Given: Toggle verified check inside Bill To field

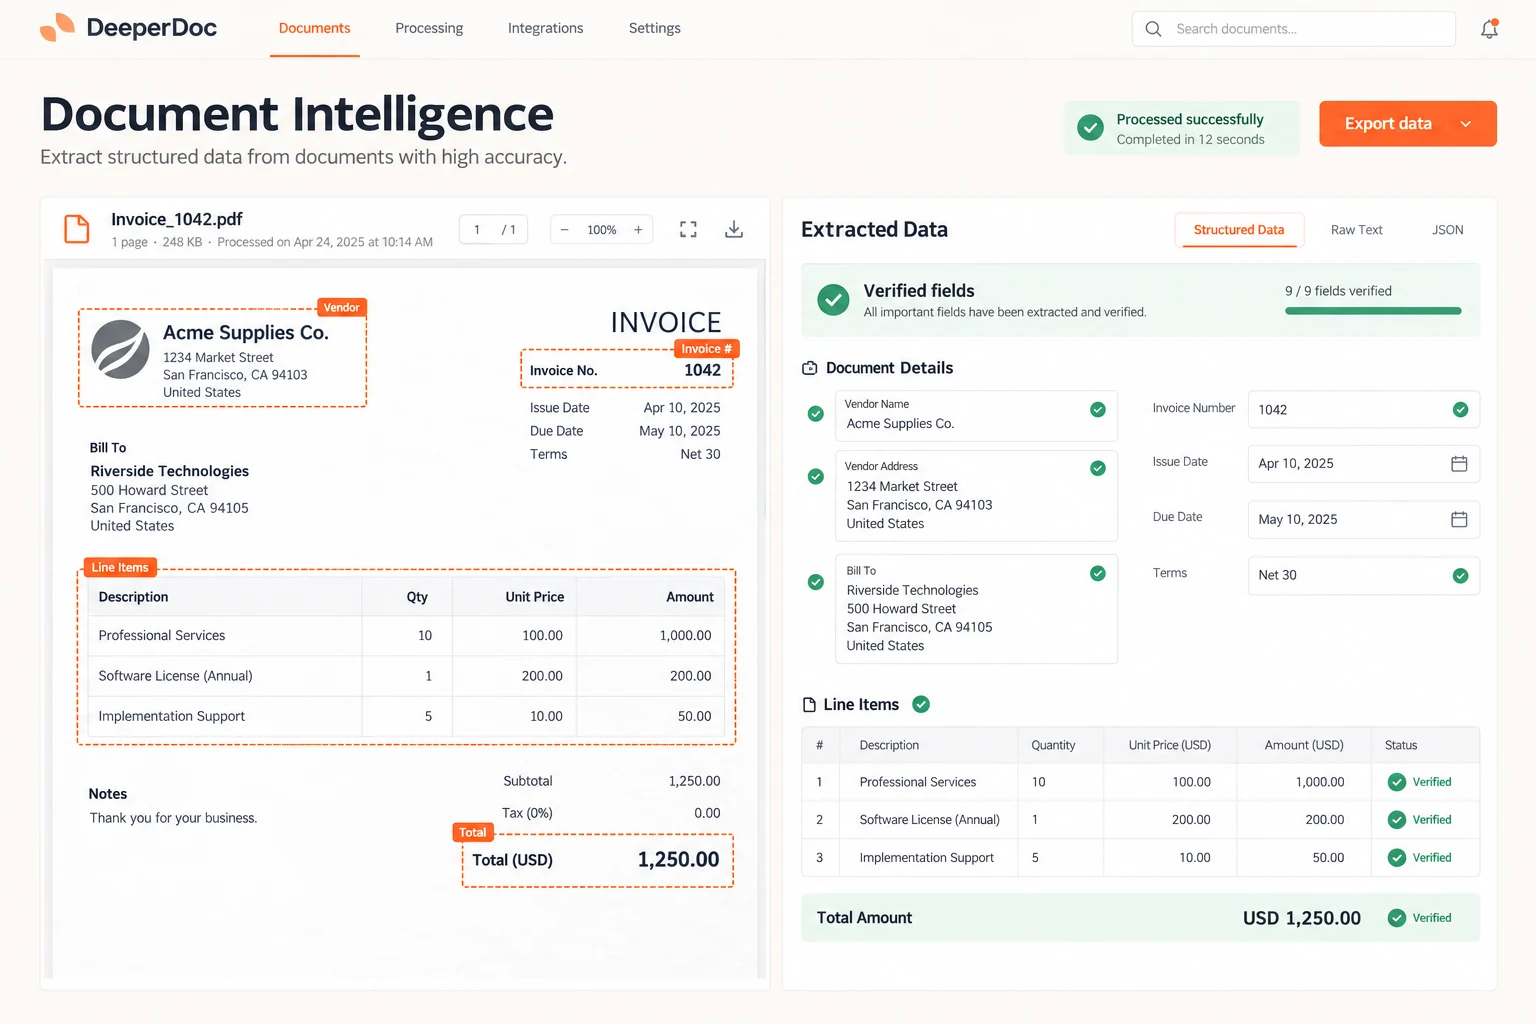Looking at the screenshot, I should [1098, 573].
